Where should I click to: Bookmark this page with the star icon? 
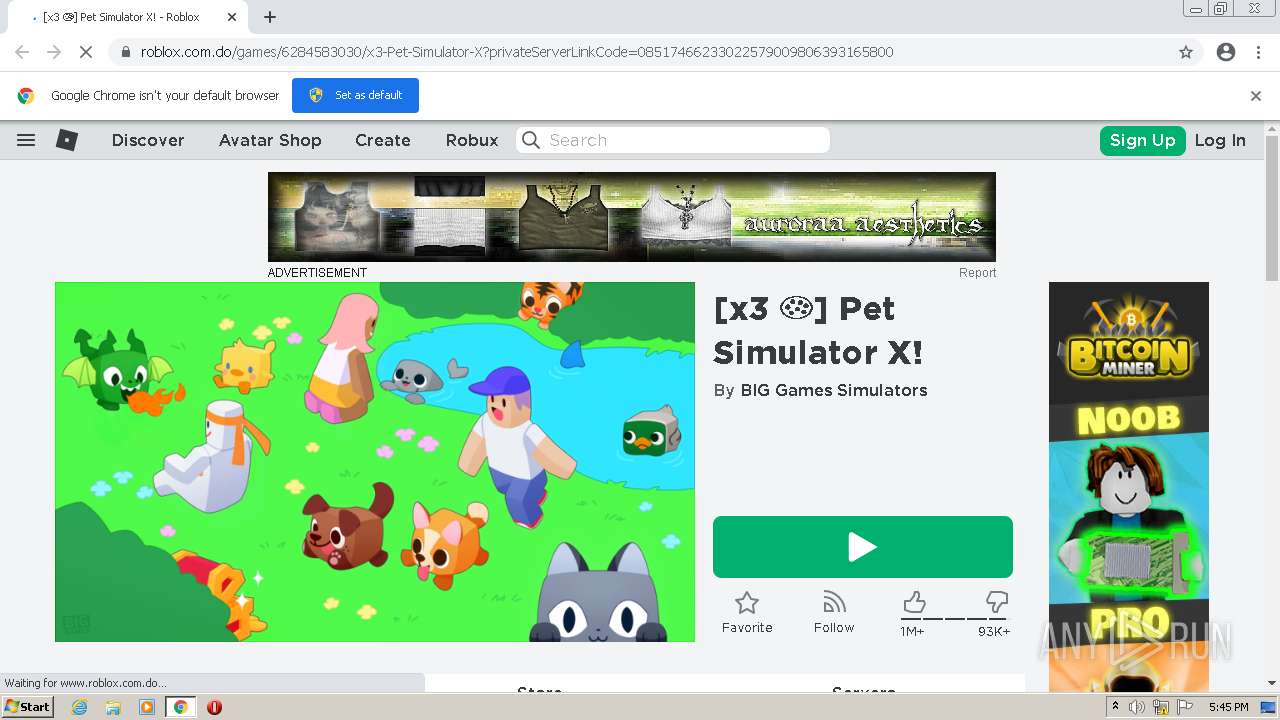coord(1186,52)
